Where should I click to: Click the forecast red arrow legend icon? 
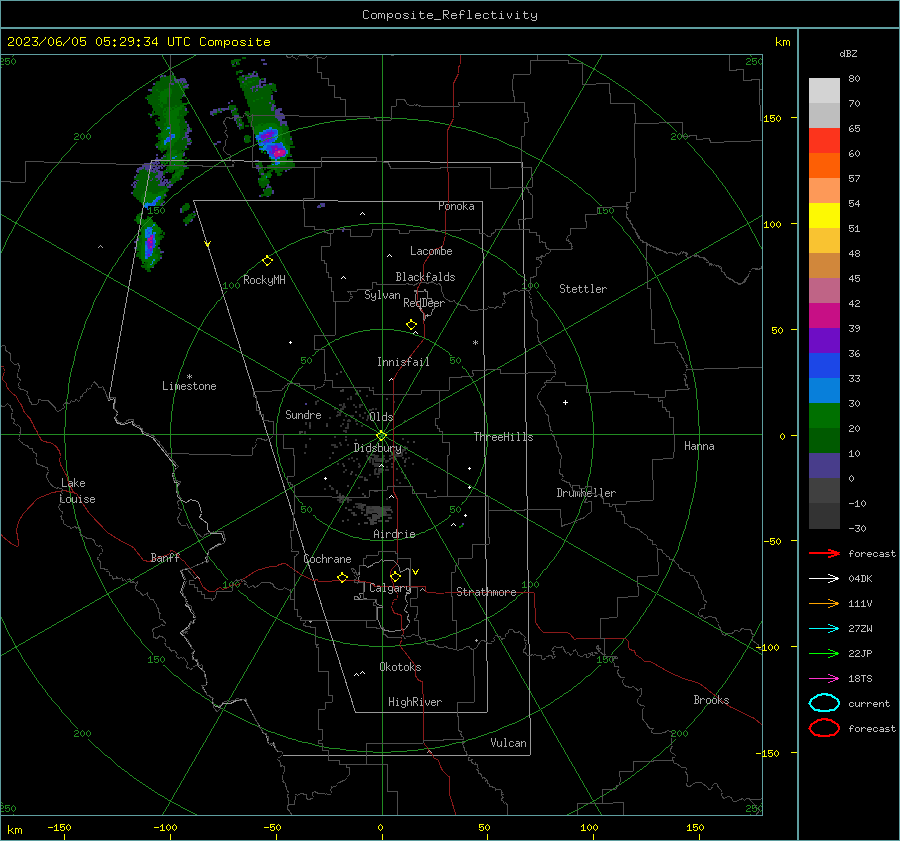(x=824, y=553)
